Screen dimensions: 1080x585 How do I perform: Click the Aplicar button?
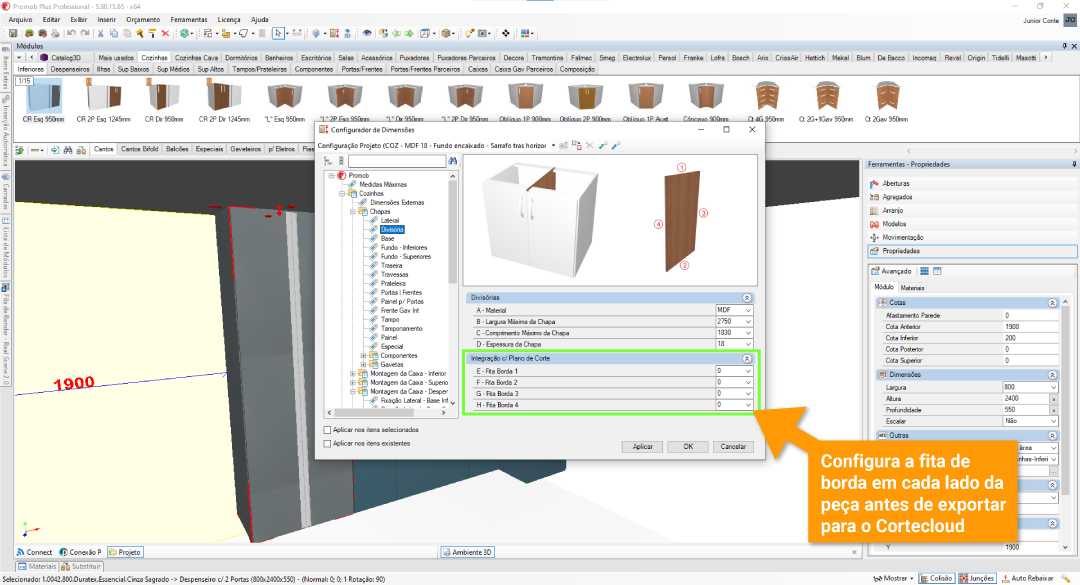point(642,446)
